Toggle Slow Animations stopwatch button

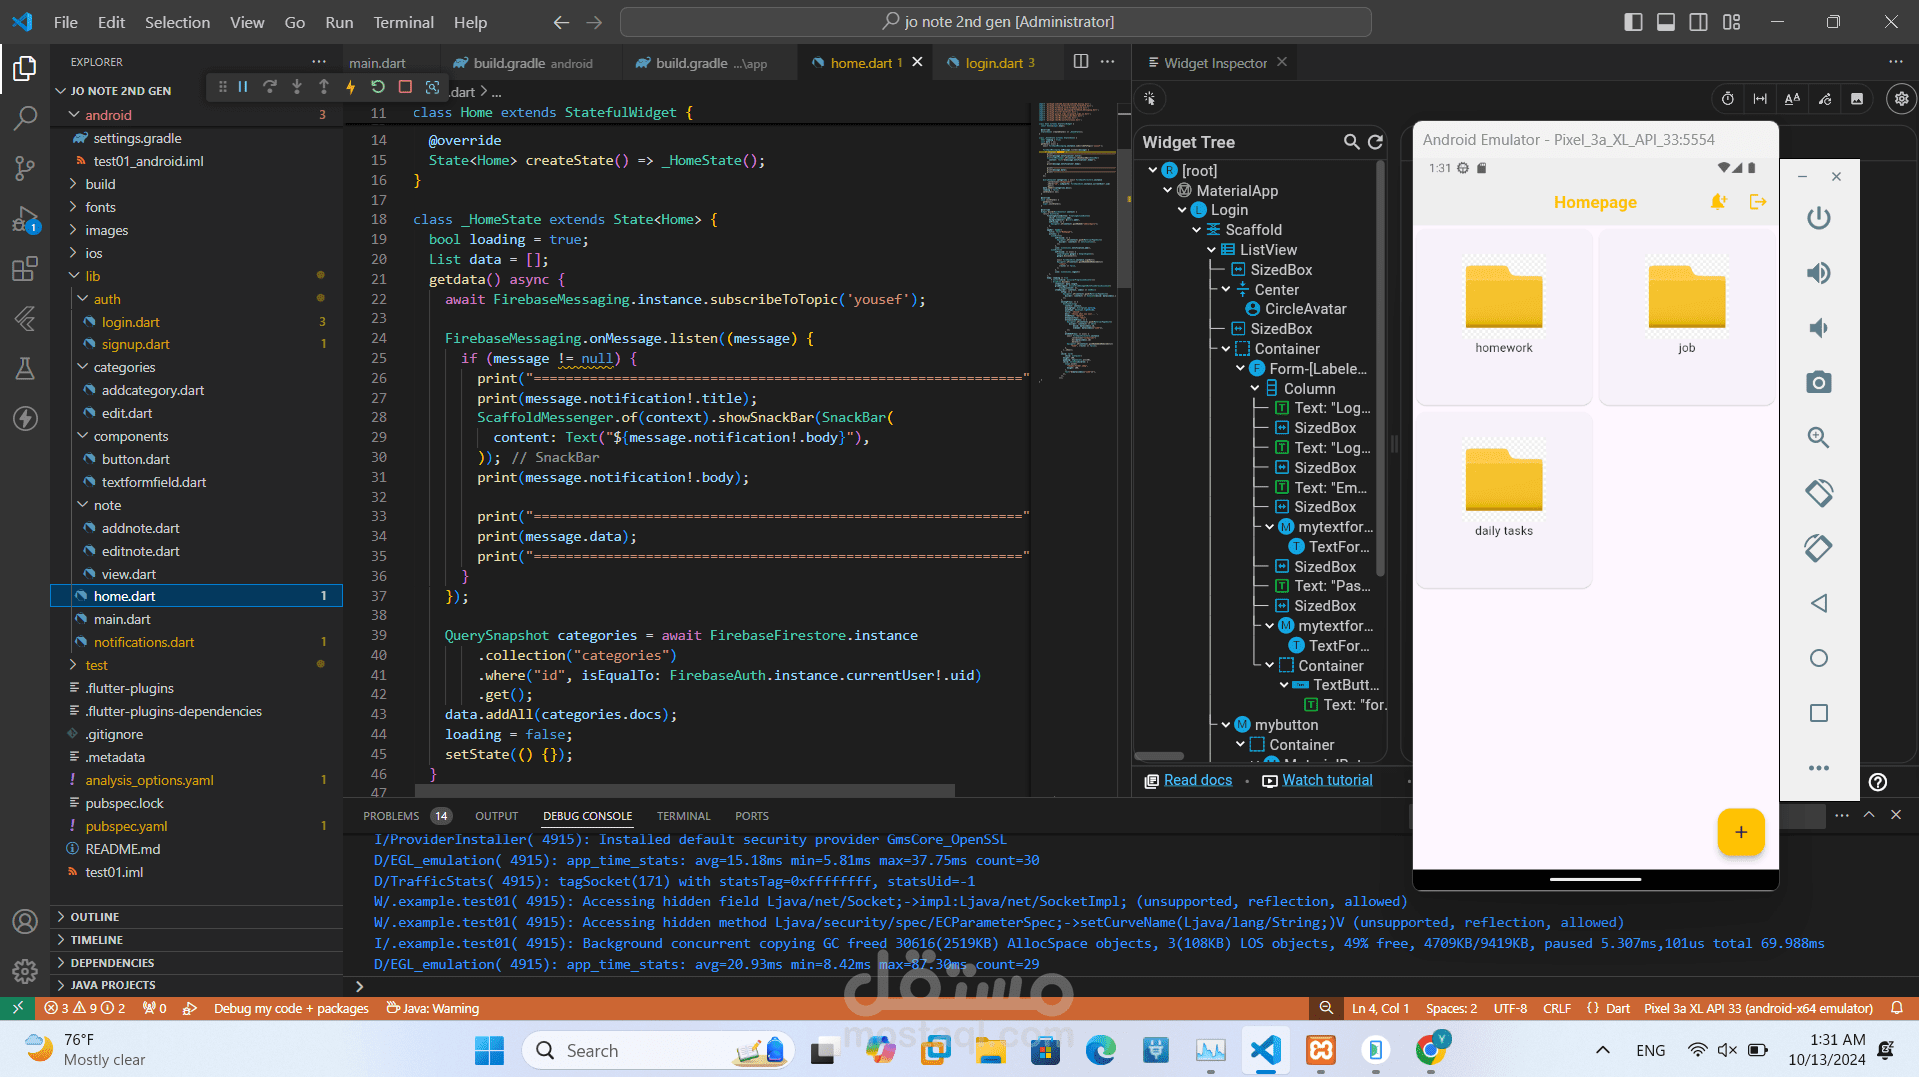point(1727,99)
